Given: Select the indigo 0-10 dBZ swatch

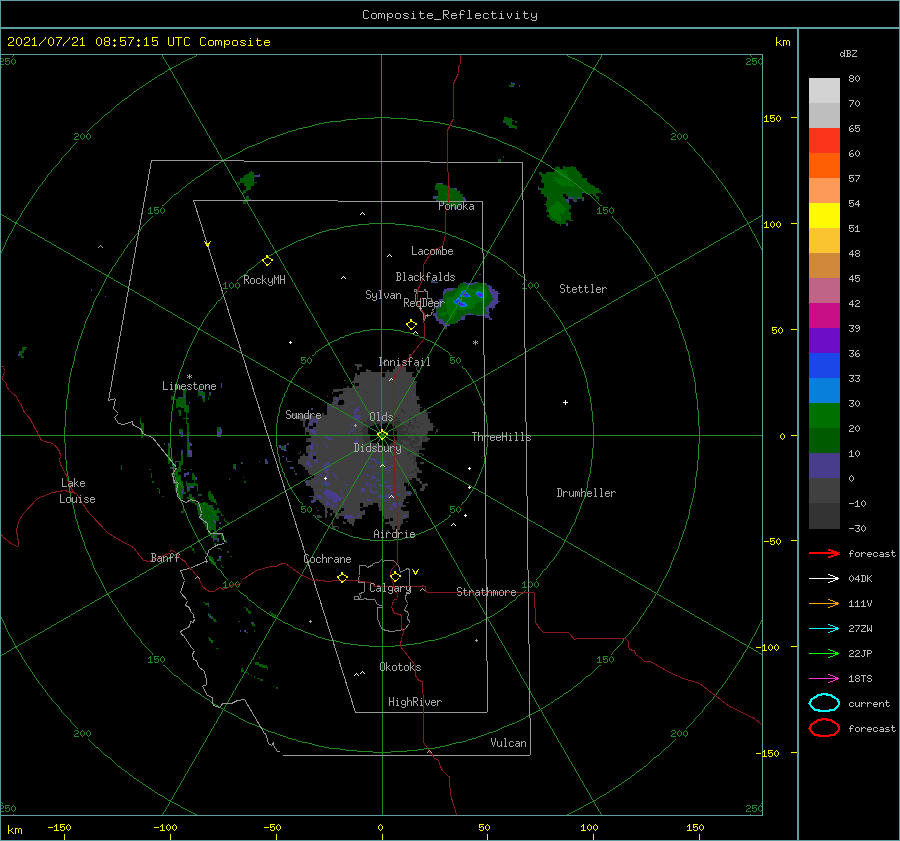Looking at the screenshot, I should tap(824, 466).
